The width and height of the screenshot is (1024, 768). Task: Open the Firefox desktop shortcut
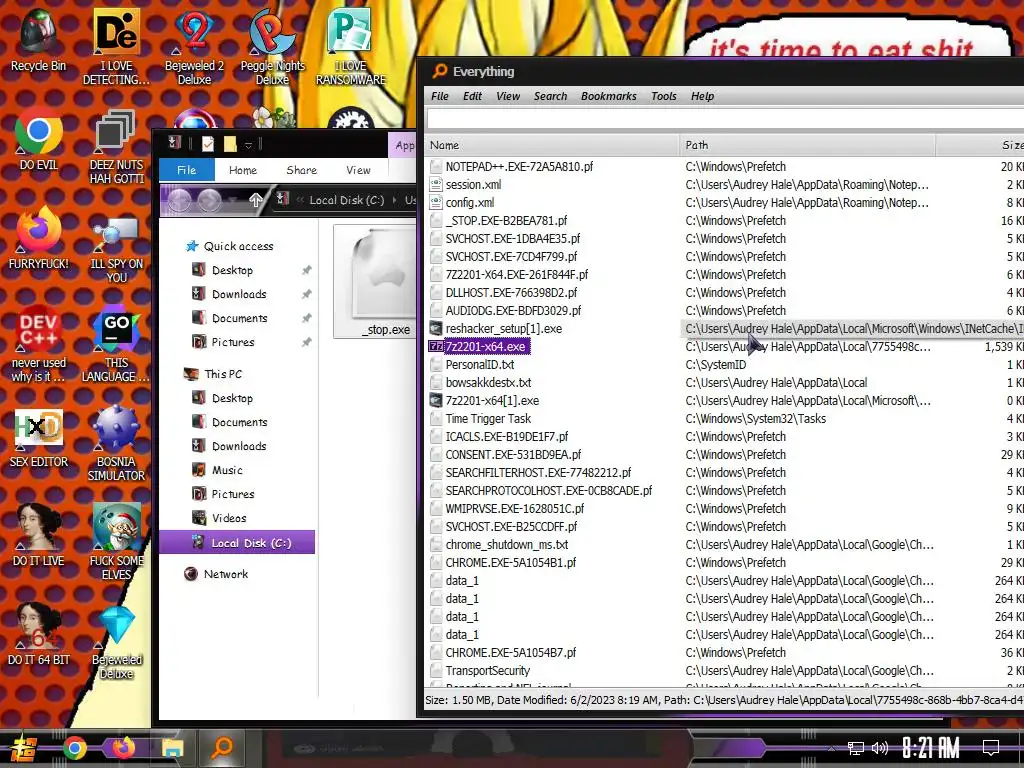[x=39, y=238]
